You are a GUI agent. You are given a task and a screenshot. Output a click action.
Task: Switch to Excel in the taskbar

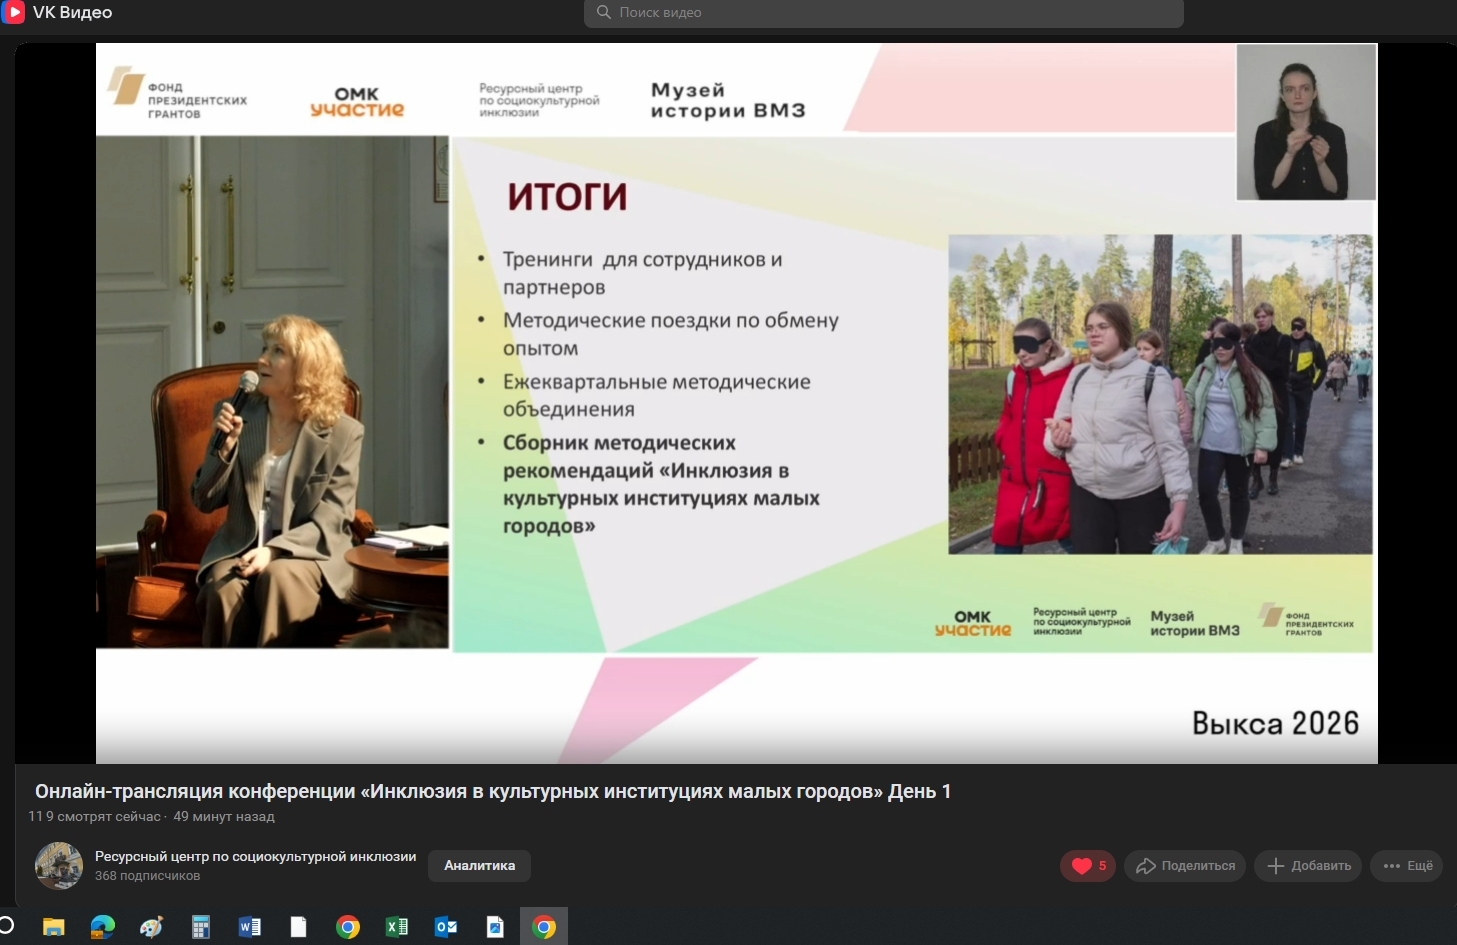(397, 927)
